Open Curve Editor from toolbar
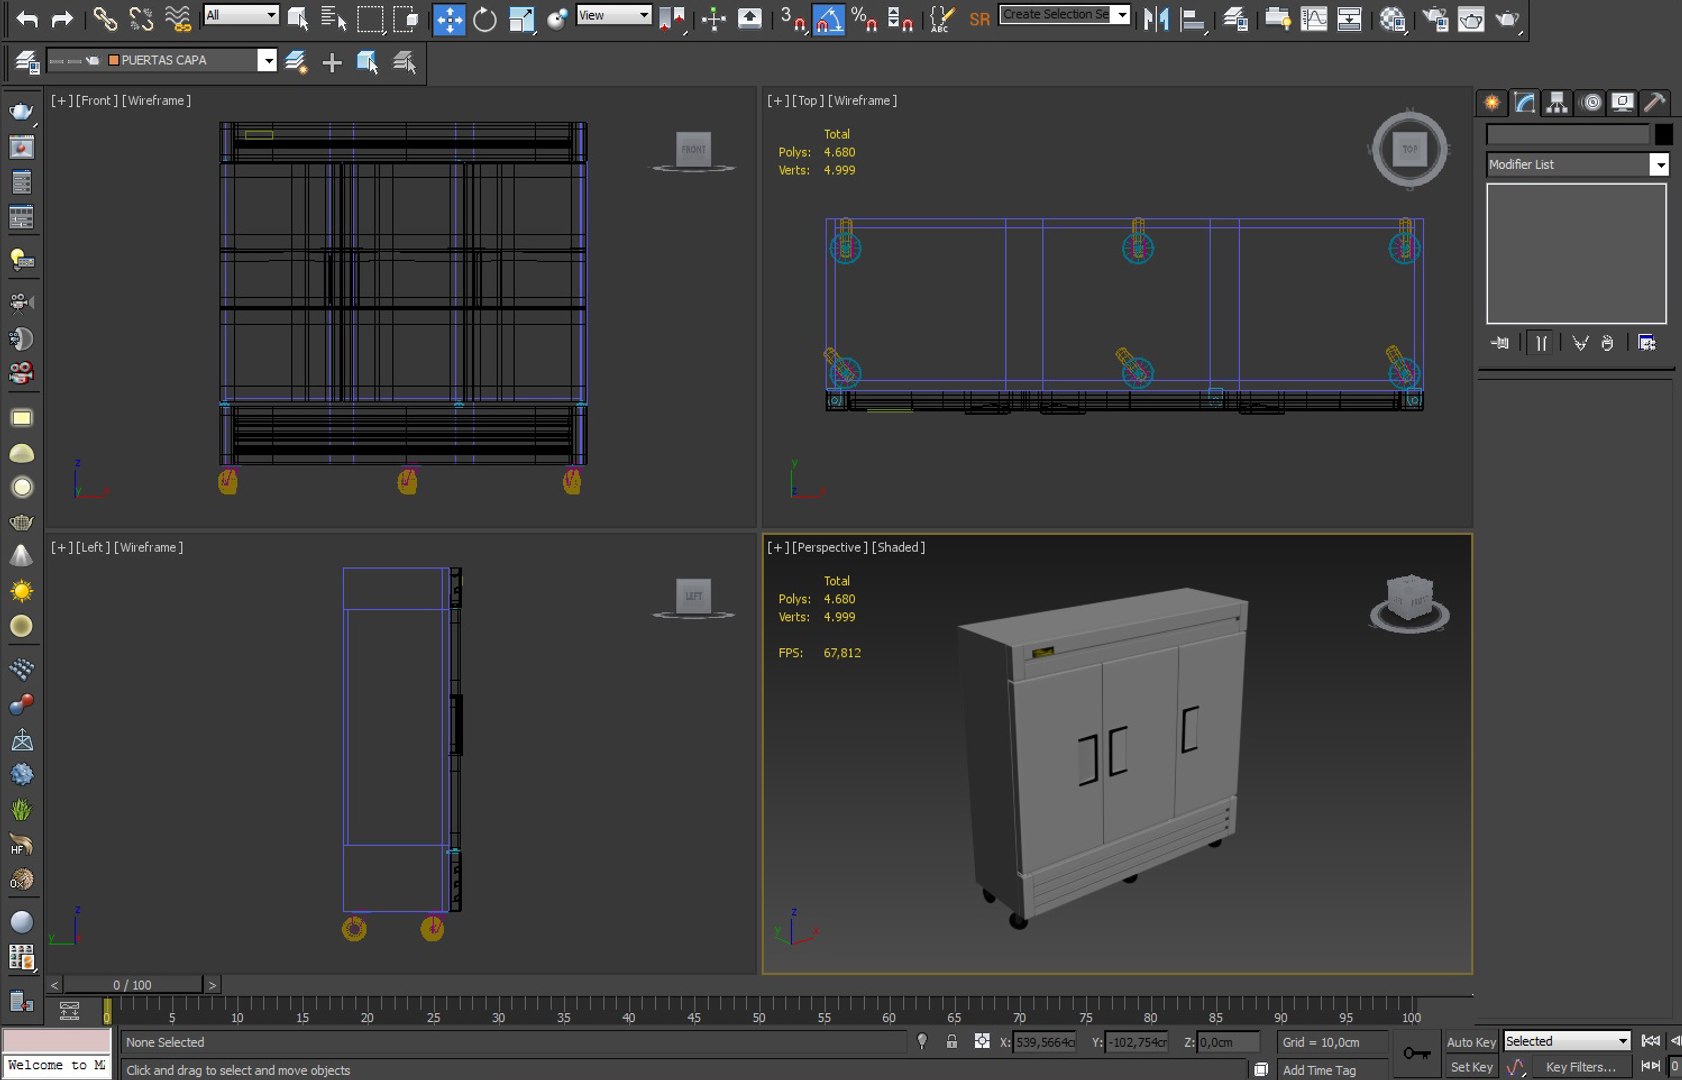 click(x=1314, y=18)
